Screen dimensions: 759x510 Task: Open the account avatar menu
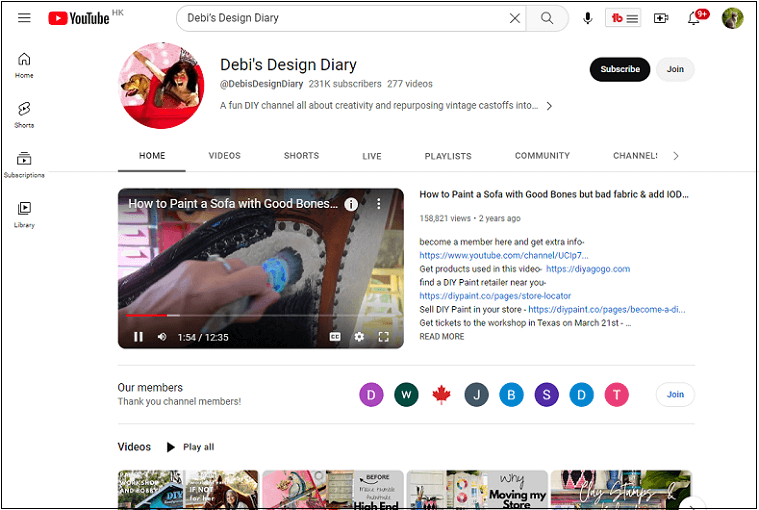click(x=732, y=18)
